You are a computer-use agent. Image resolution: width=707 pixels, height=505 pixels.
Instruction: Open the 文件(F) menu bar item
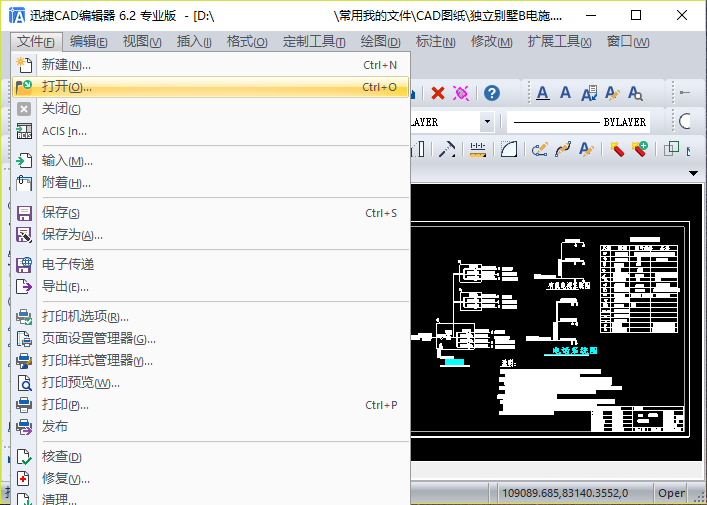point(36,41)
